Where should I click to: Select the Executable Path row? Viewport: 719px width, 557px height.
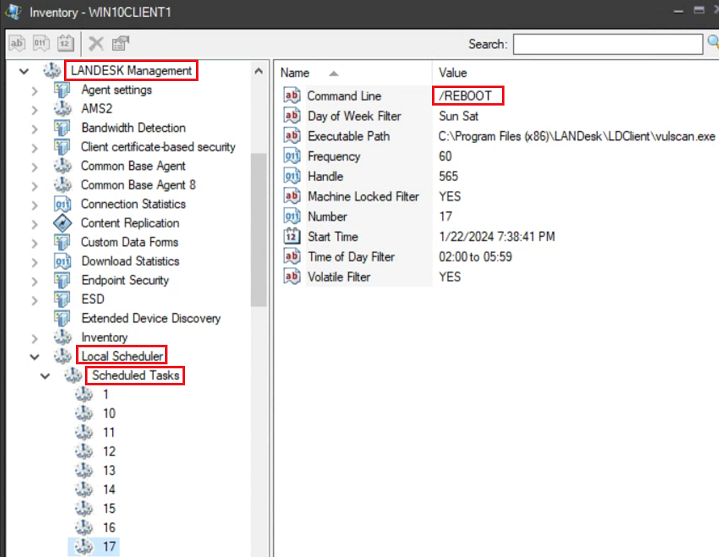(x=348, y=136)
